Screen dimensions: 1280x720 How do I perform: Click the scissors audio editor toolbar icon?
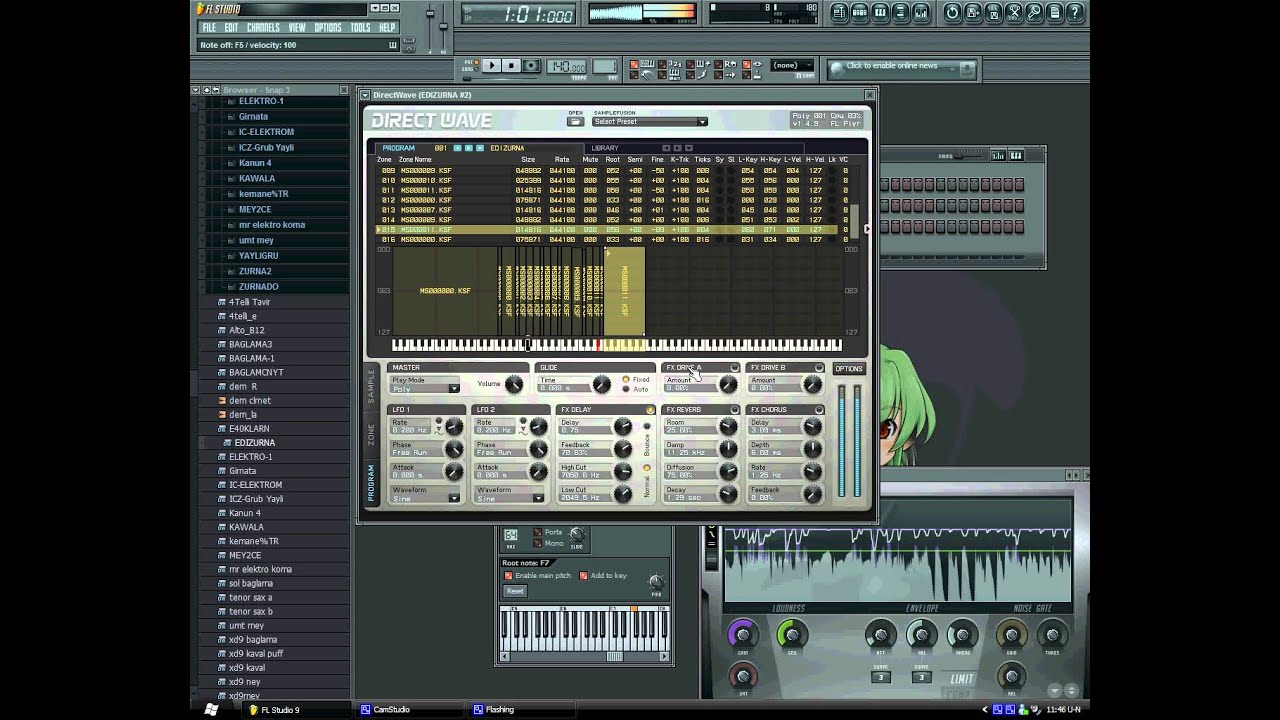(1014, 13)
